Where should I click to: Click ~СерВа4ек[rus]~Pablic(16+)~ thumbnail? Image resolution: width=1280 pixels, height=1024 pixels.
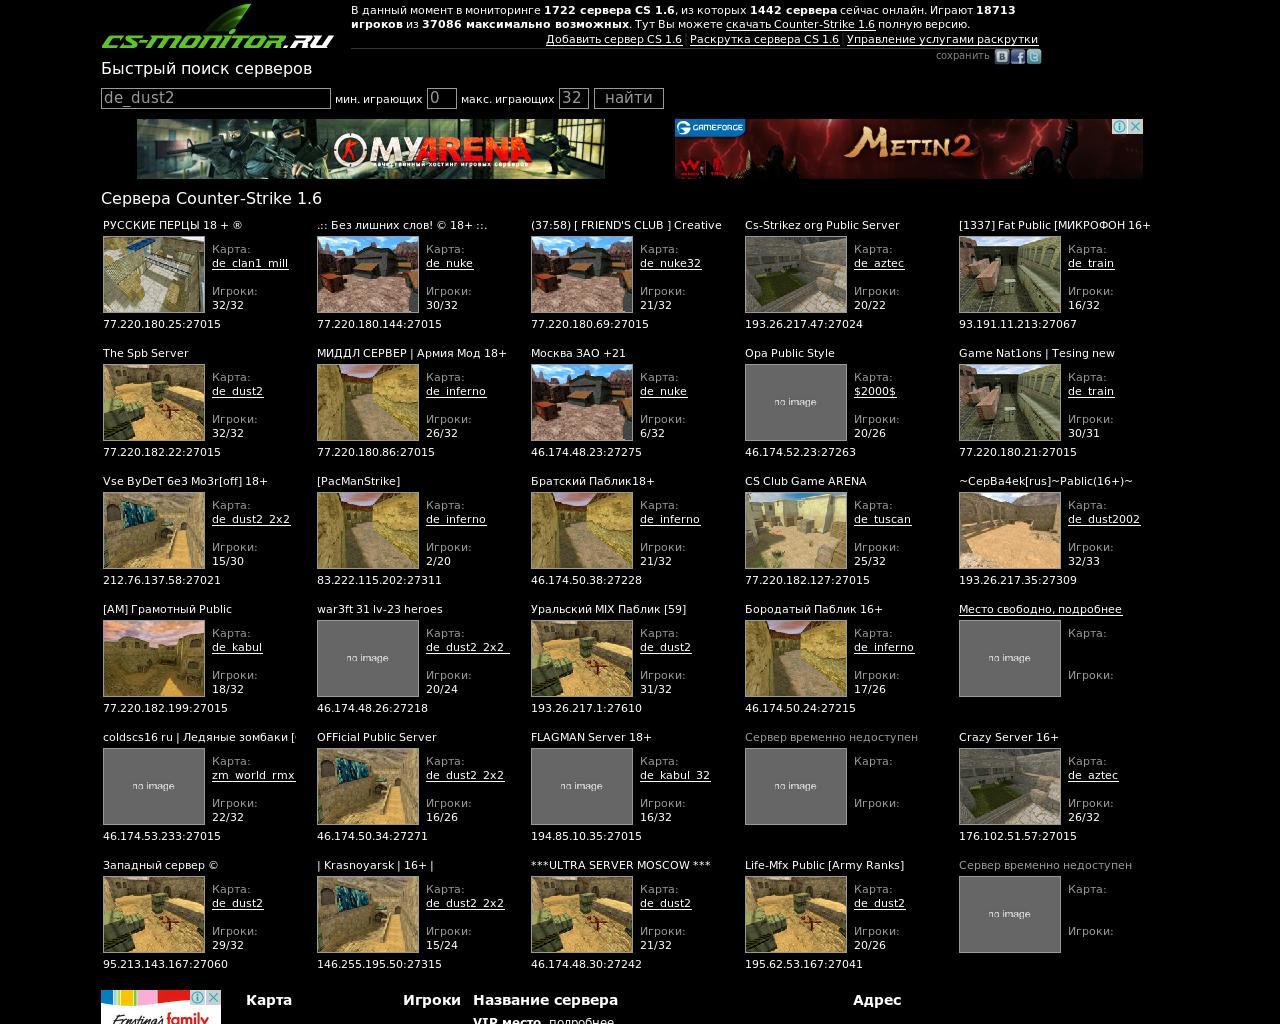1010,530
